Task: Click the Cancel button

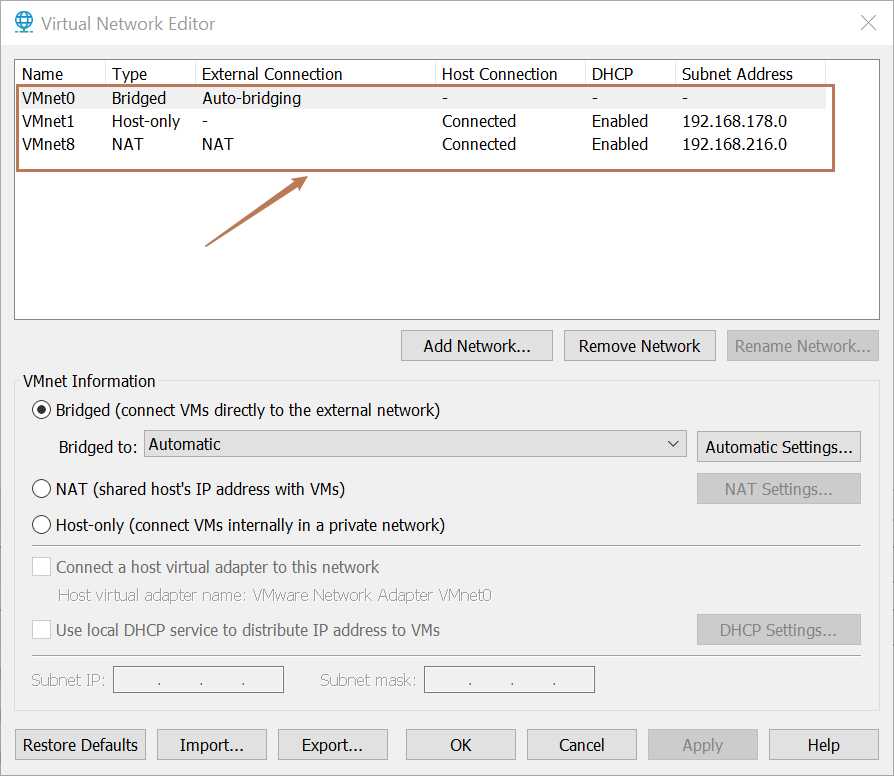Action: tap(582, 745)
